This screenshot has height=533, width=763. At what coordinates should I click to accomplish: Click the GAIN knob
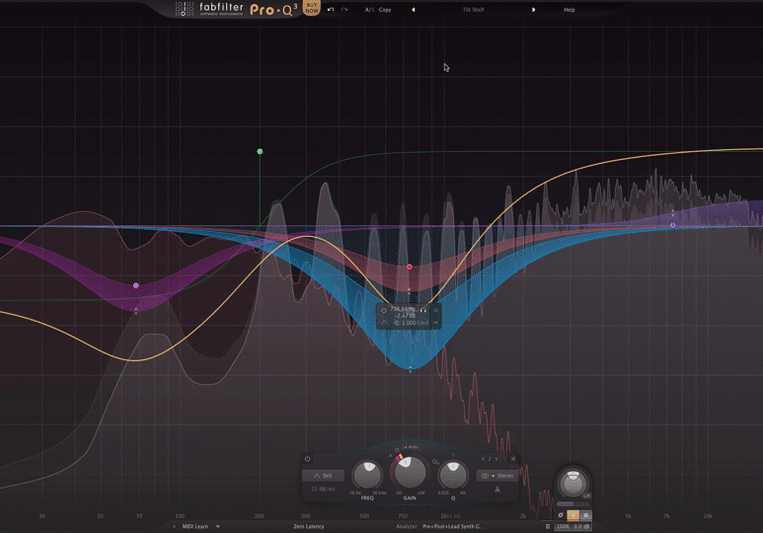pos(410,472)
